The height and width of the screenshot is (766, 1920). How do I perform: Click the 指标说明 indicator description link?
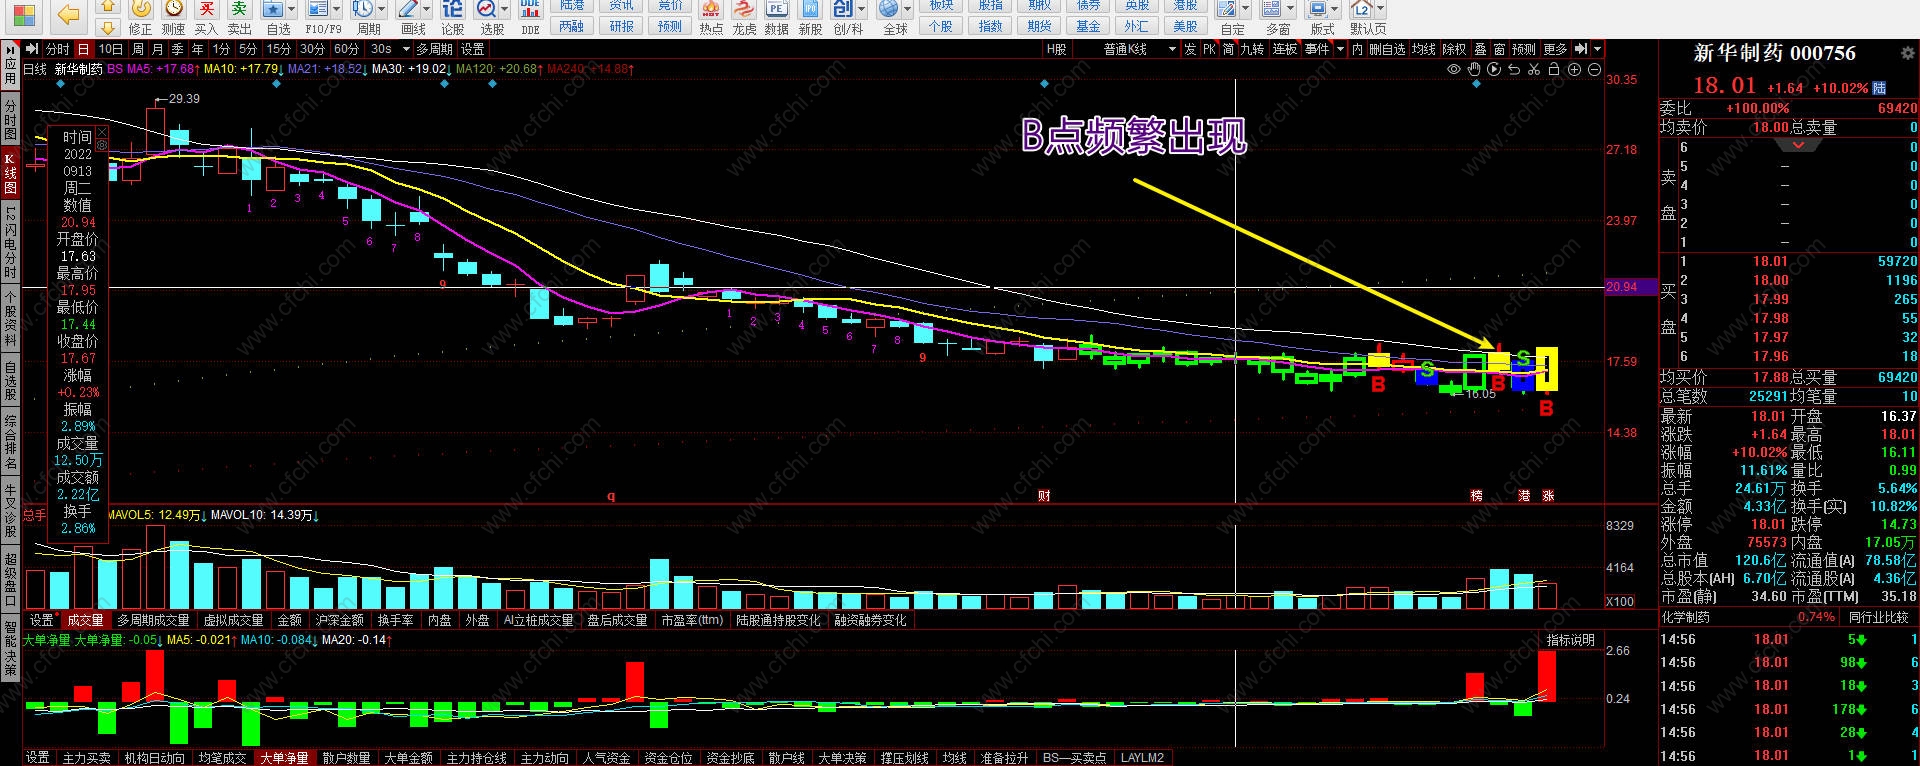point(1571,640)
